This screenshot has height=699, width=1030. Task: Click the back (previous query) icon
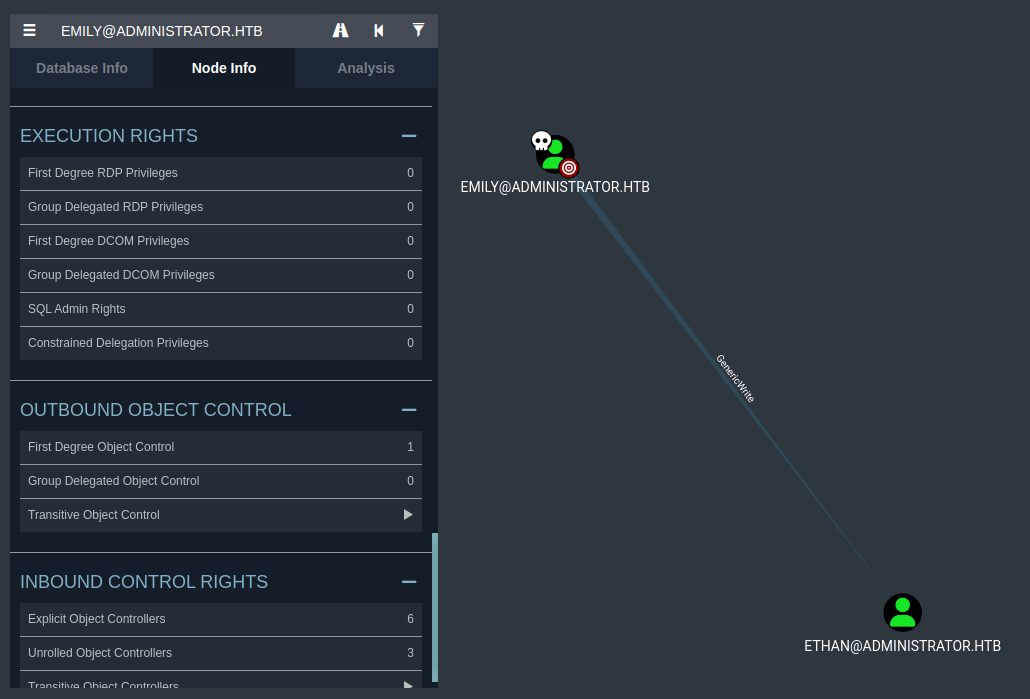[x=378, y=30]
